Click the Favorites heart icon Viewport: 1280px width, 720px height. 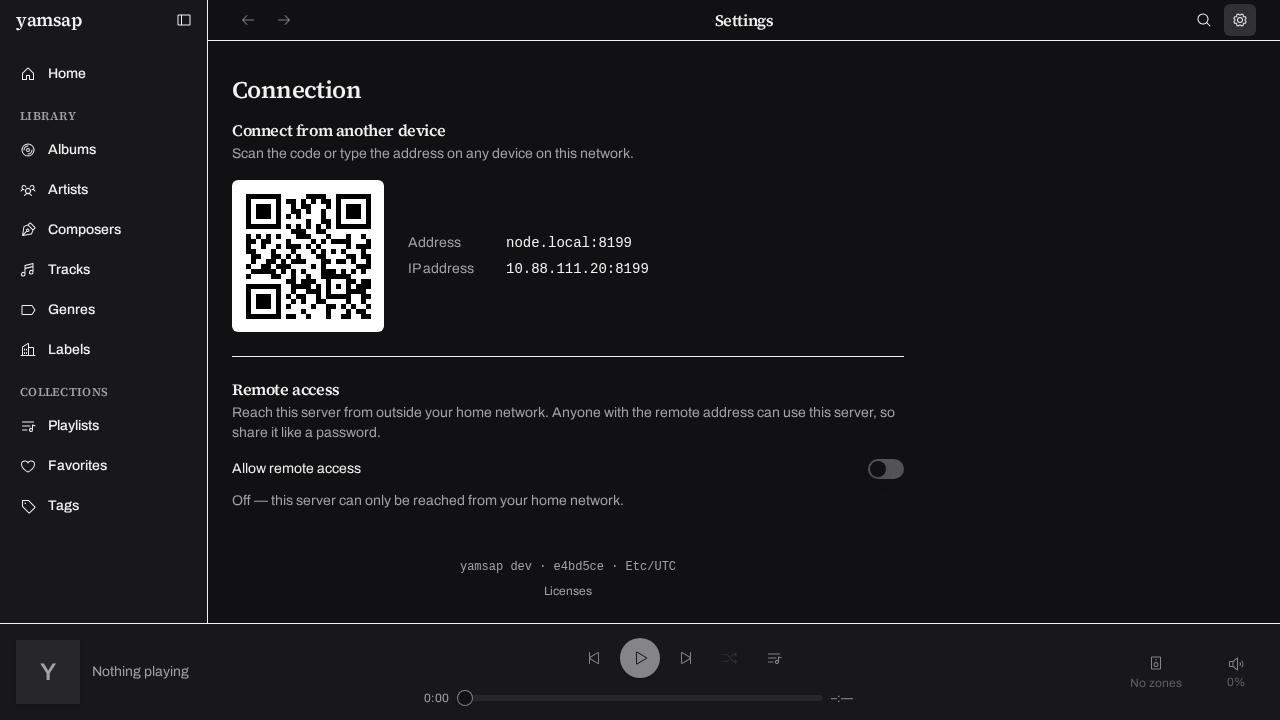pyautogui.click(x=28, y=466)
